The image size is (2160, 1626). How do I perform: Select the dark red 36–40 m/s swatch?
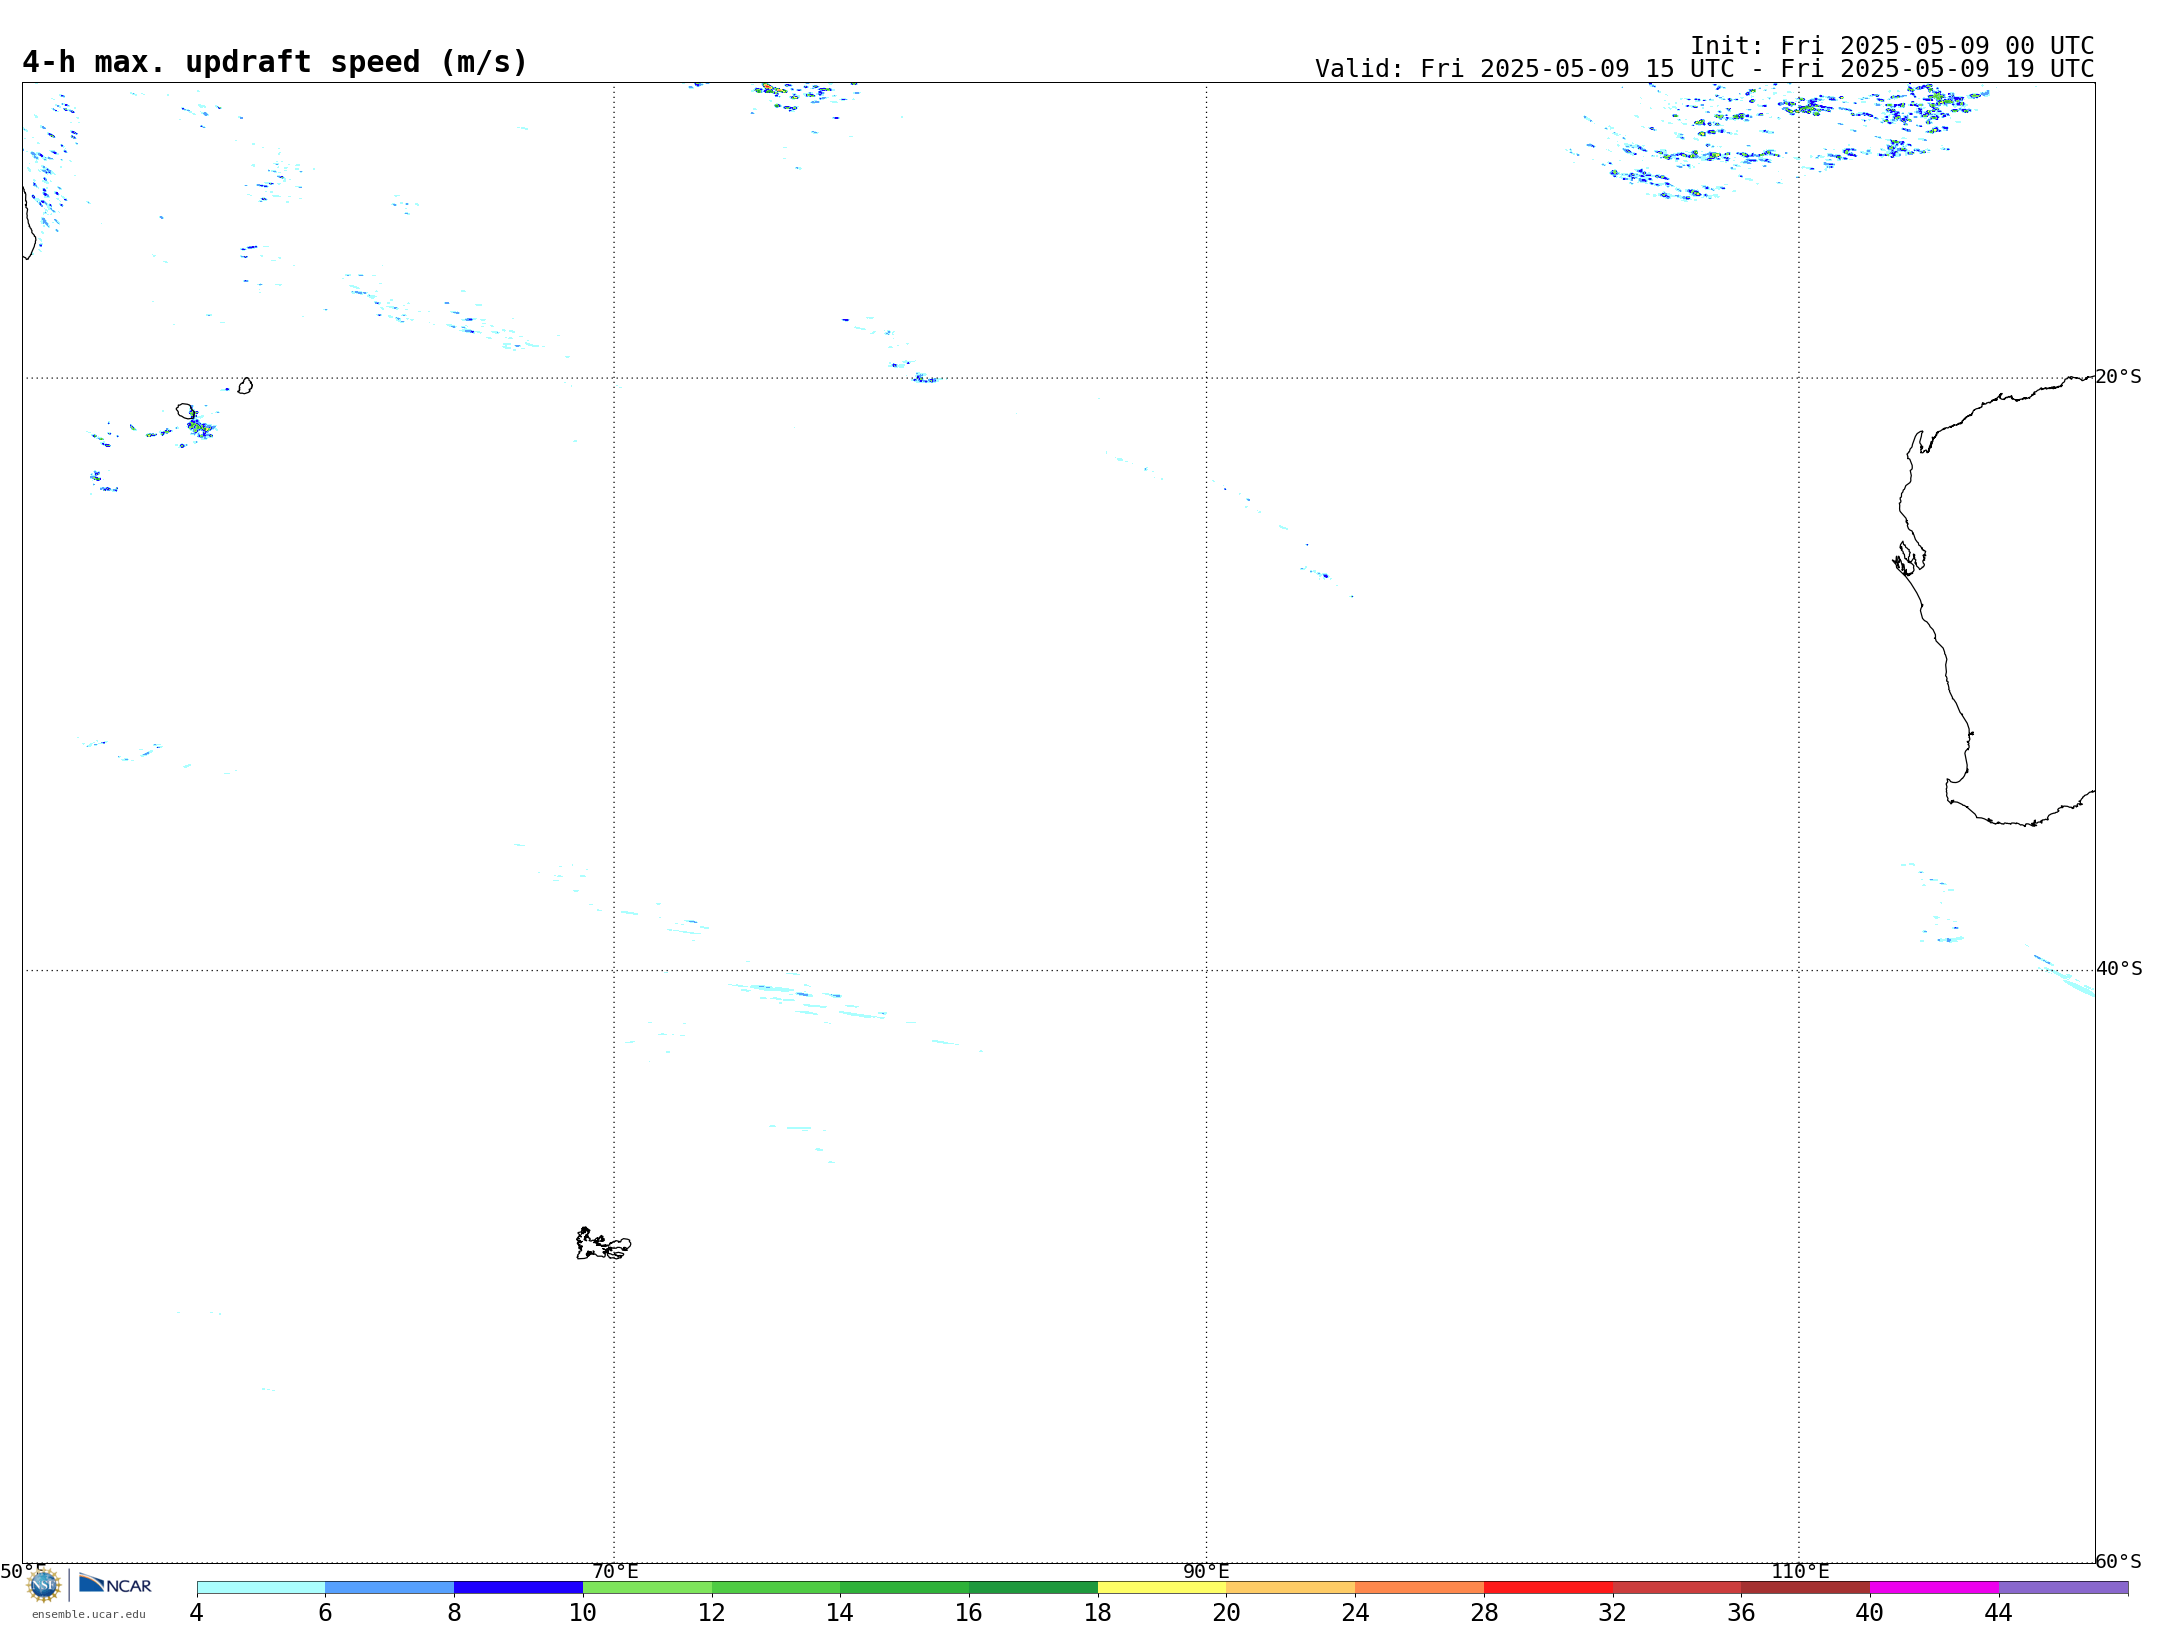click(1806, 1588)
